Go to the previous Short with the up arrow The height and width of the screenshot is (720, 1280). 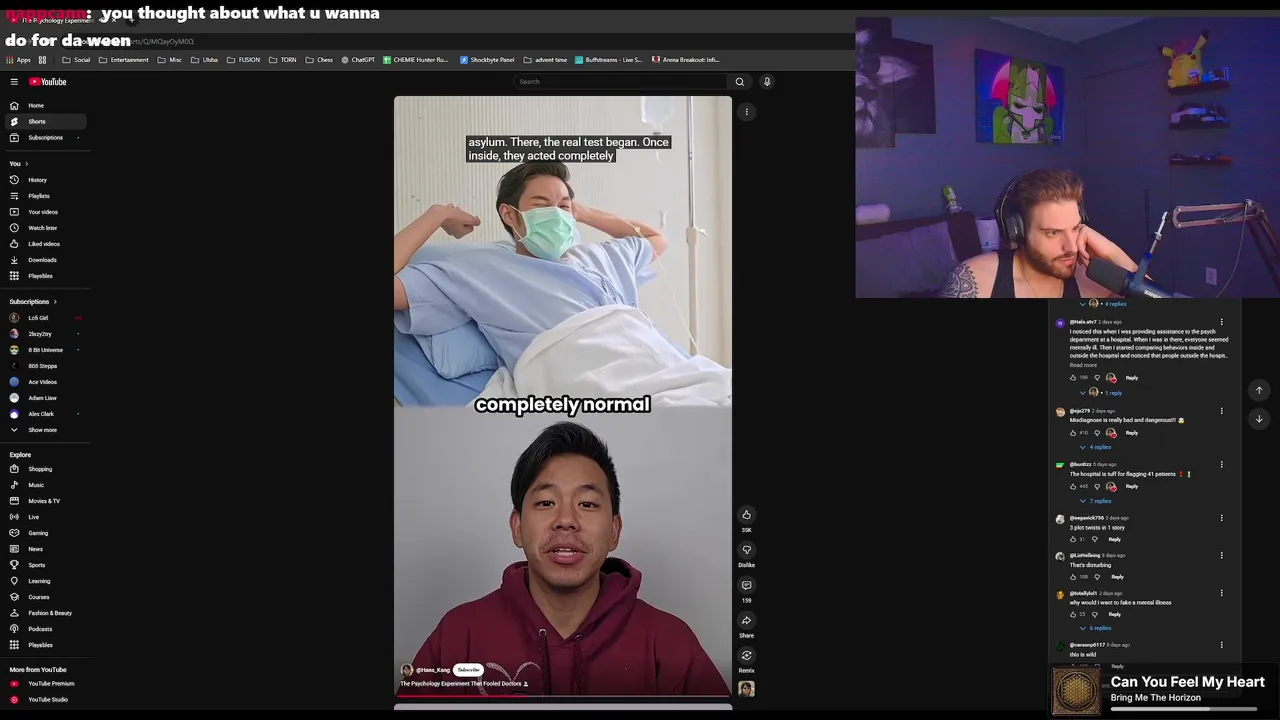[x=1259, y=390]
